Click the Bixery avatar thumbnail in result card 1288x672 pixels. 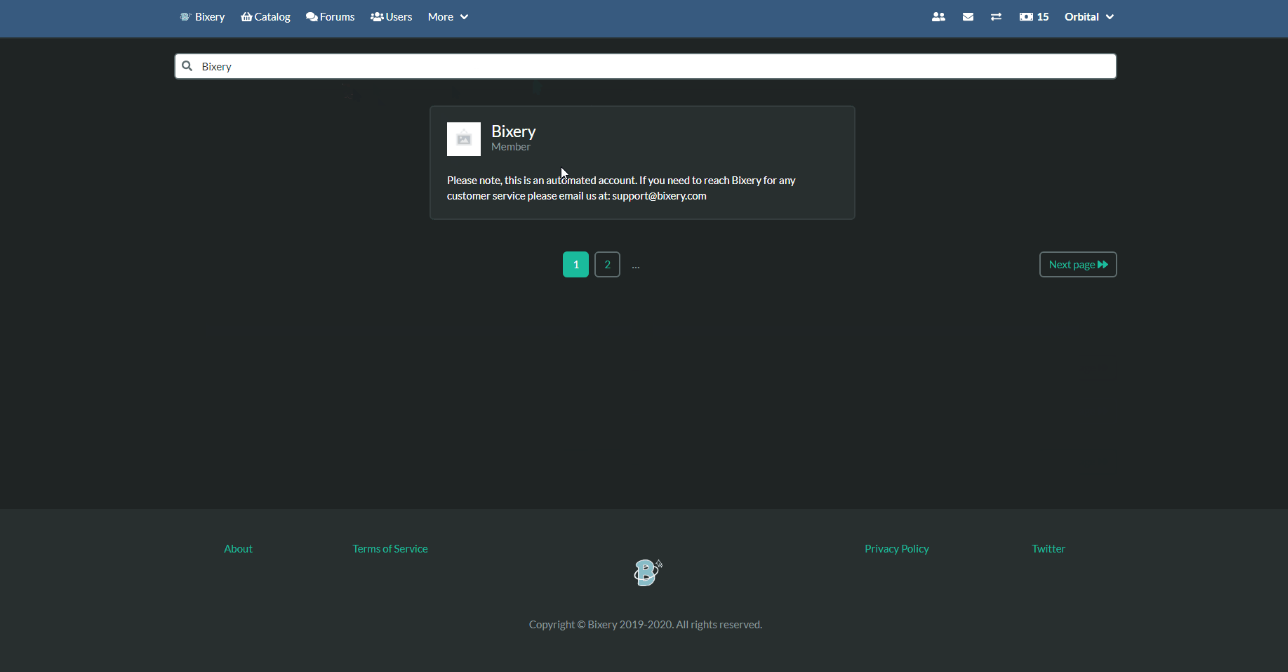[x=464, y=139]
